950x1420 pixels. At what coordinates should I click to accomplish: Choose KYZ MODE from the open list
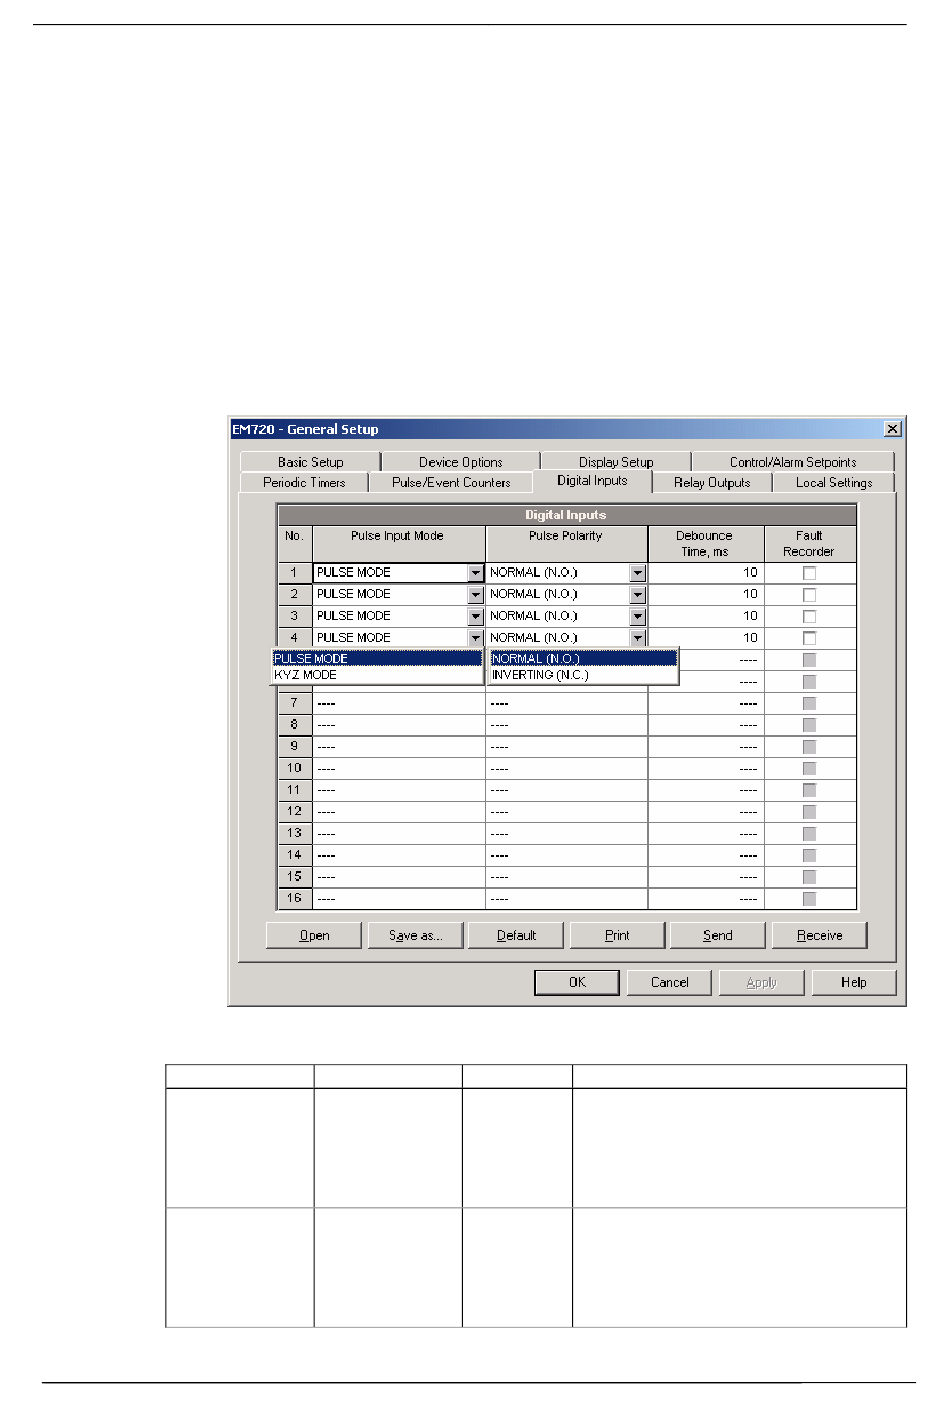click(x=377, y=675)
